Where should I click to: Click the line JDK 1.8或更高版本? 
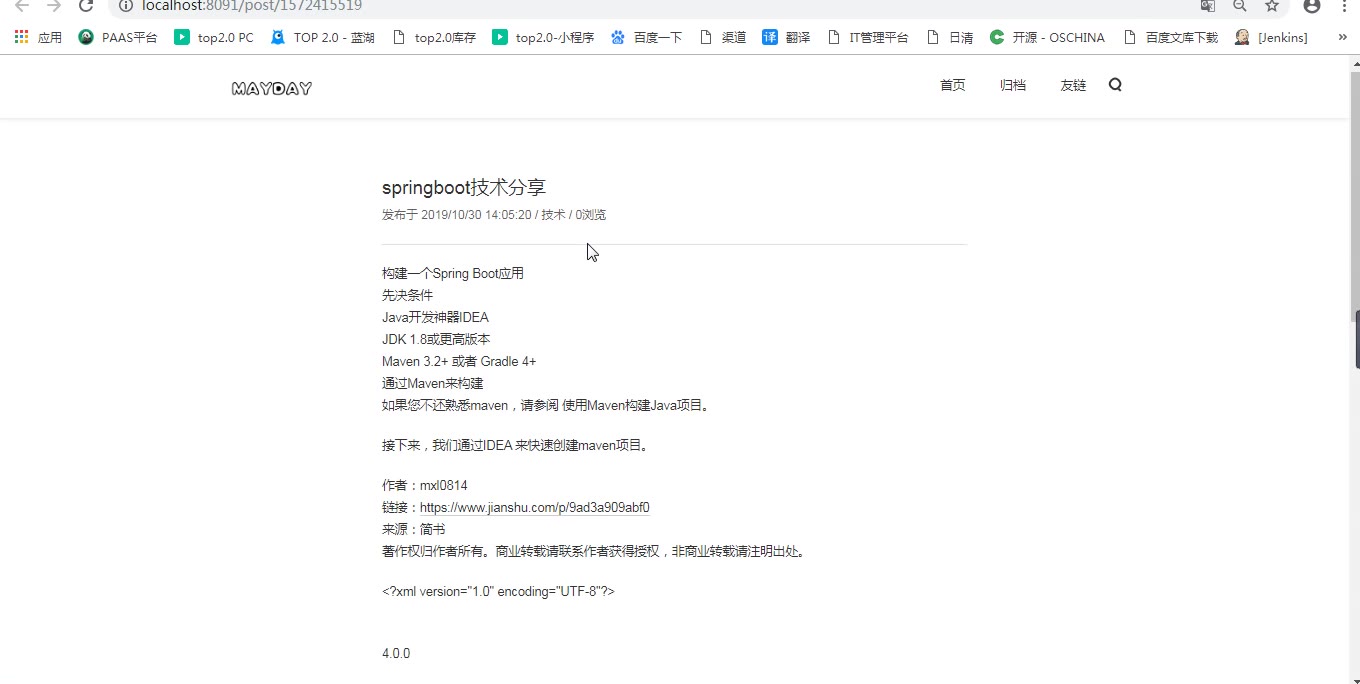point(436,339)
